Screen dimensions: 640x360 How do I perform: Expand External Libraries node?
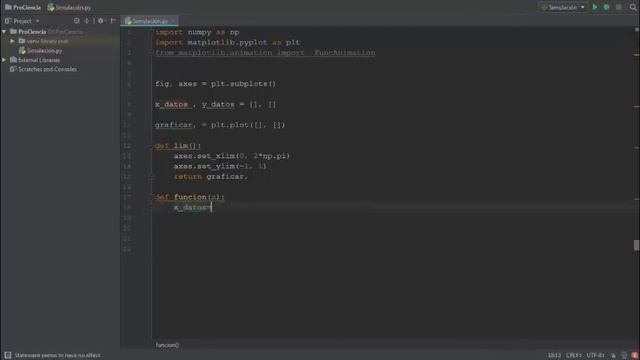(4, 60)
